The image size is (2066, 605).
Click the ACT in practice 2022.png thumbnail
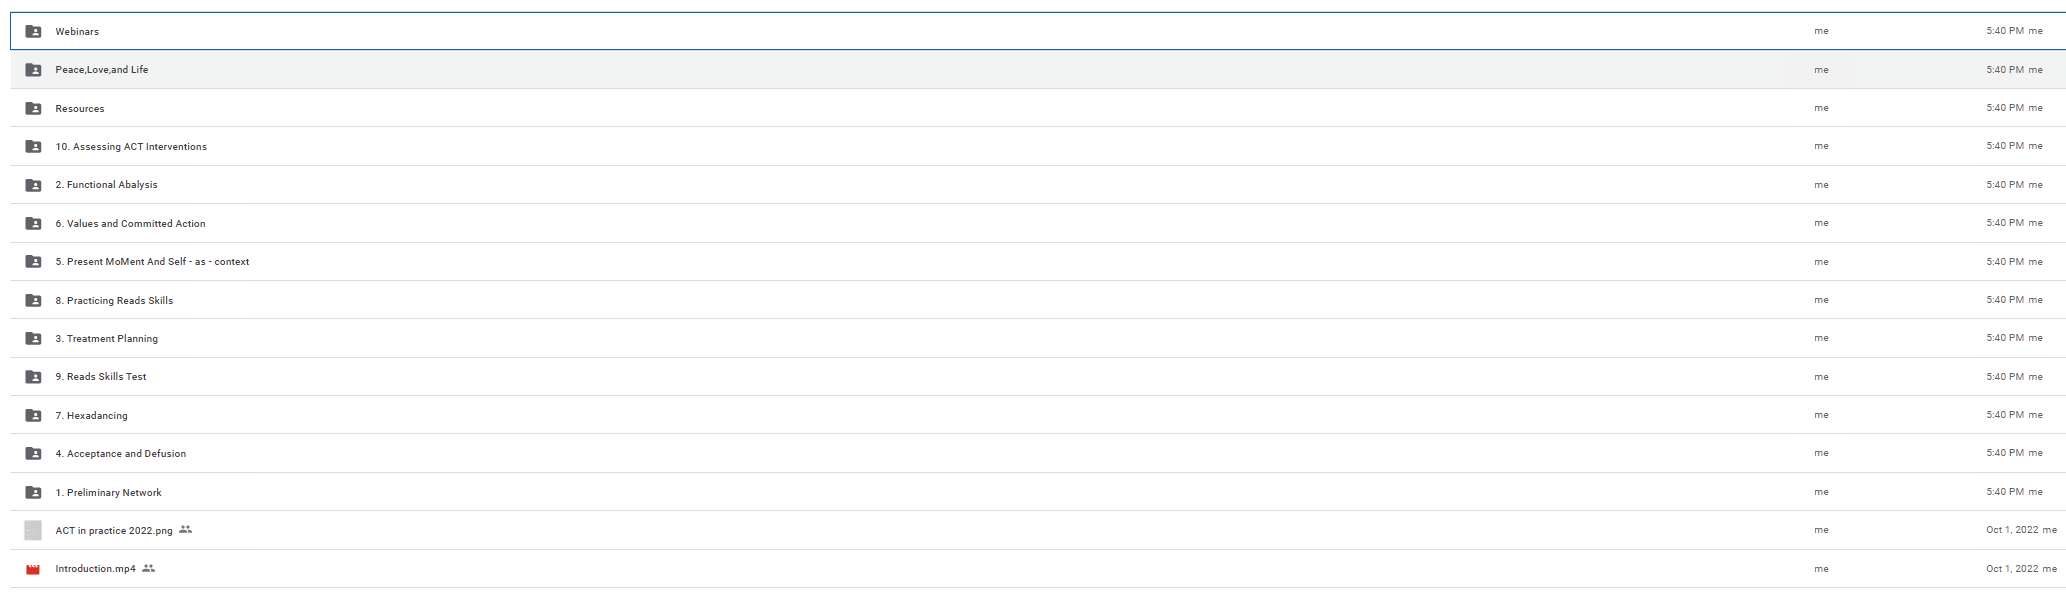pos(33,530)
